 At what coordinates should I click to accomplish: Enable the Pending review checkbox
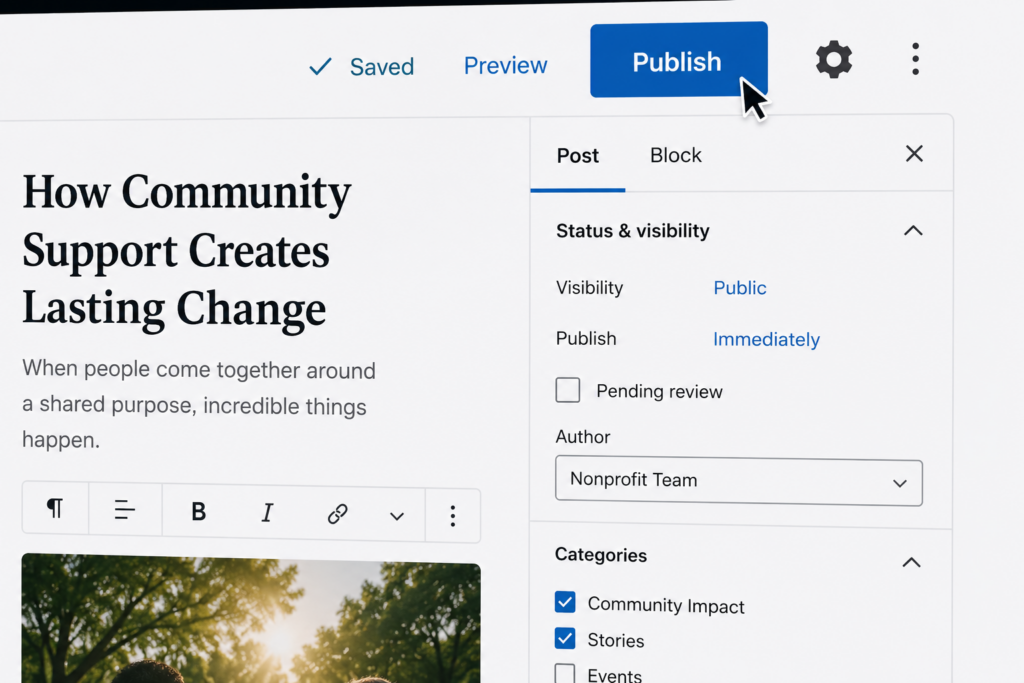(568, 390)
